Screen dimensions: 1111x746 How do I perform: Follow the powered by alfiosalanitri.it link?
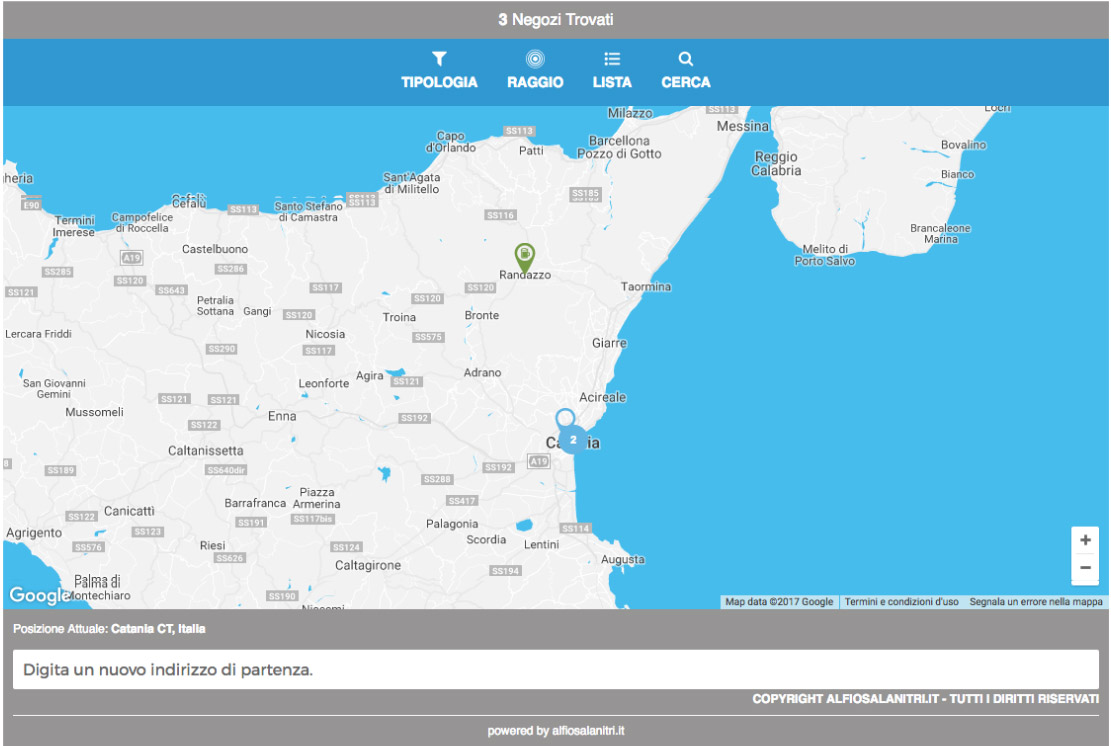click(556, 730)
